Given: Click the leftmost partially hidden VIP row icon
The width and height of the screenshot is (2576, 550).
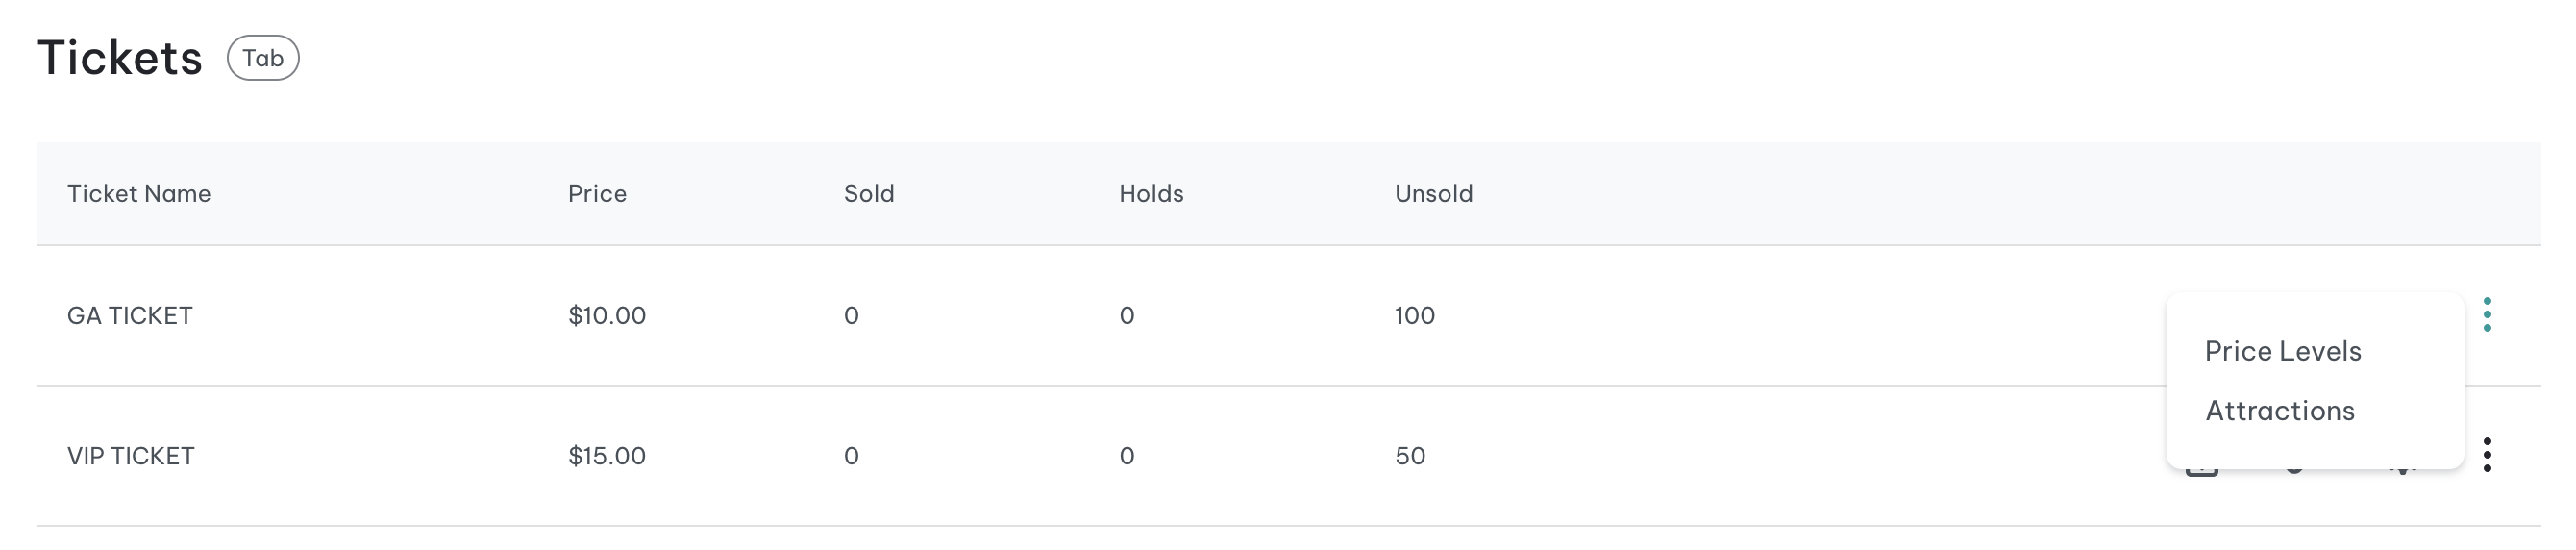Looking at the screenshot, I should [x=2201, y=472].
